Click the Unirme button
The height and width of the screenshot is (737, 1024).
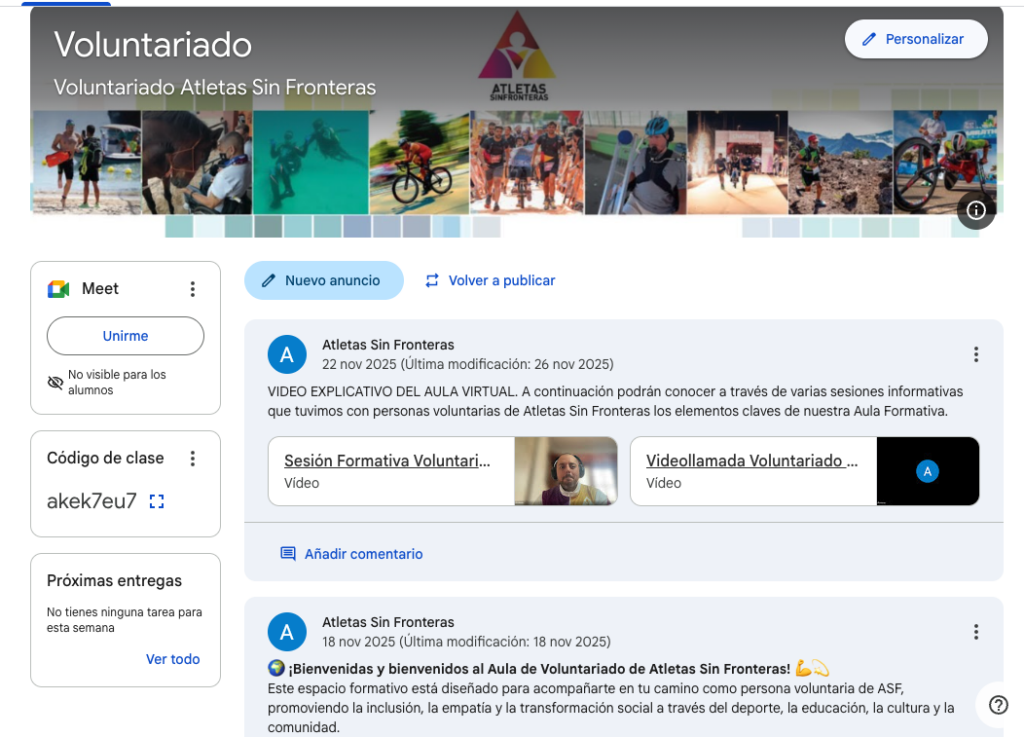click(125, 336)
